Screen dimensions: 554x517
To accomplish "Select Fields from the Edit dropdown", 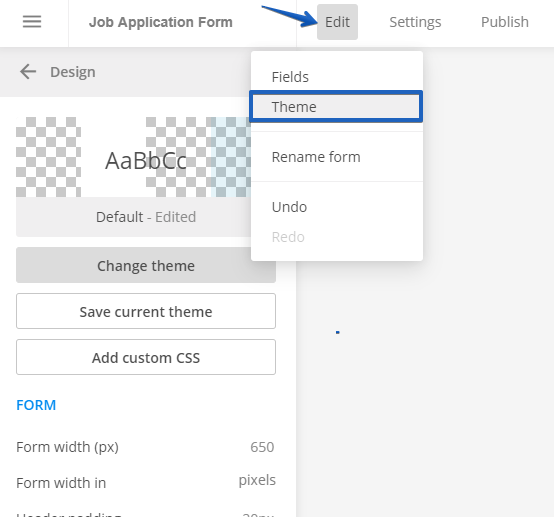I will pos(336,77).
